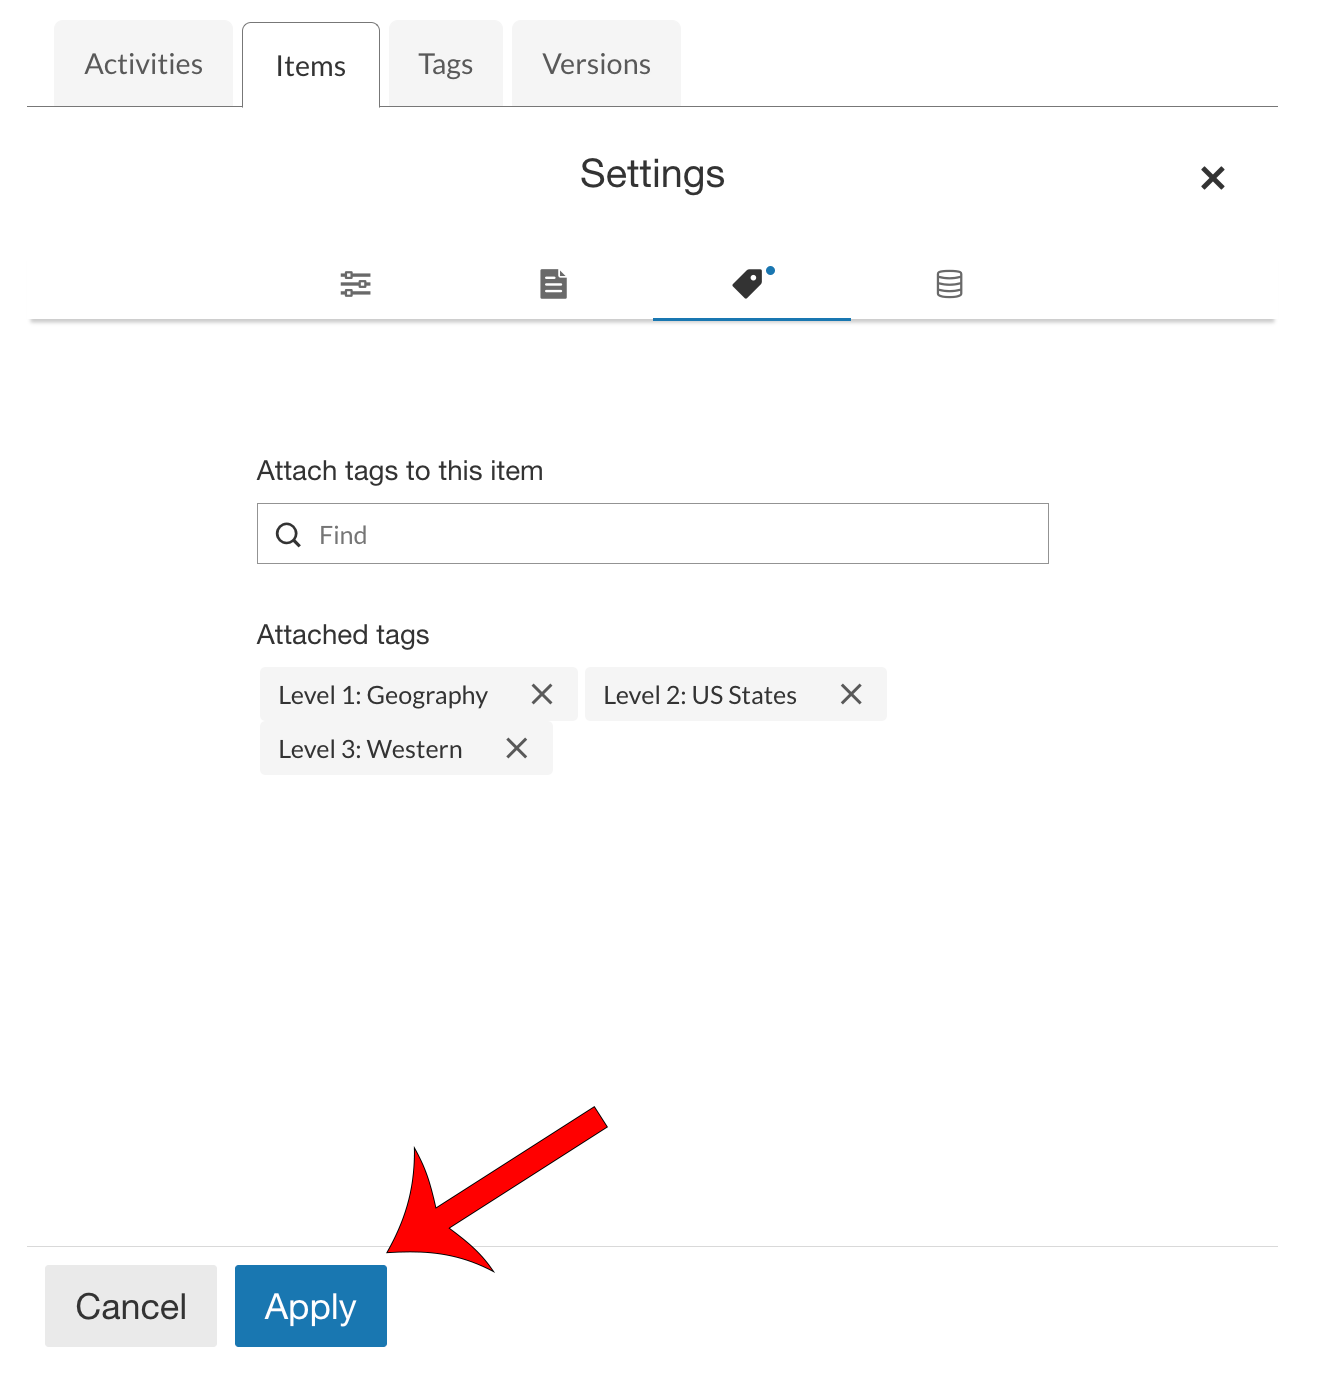Click the blue dot on the tag section icon
The image size is (1324, 1382).
770,268
